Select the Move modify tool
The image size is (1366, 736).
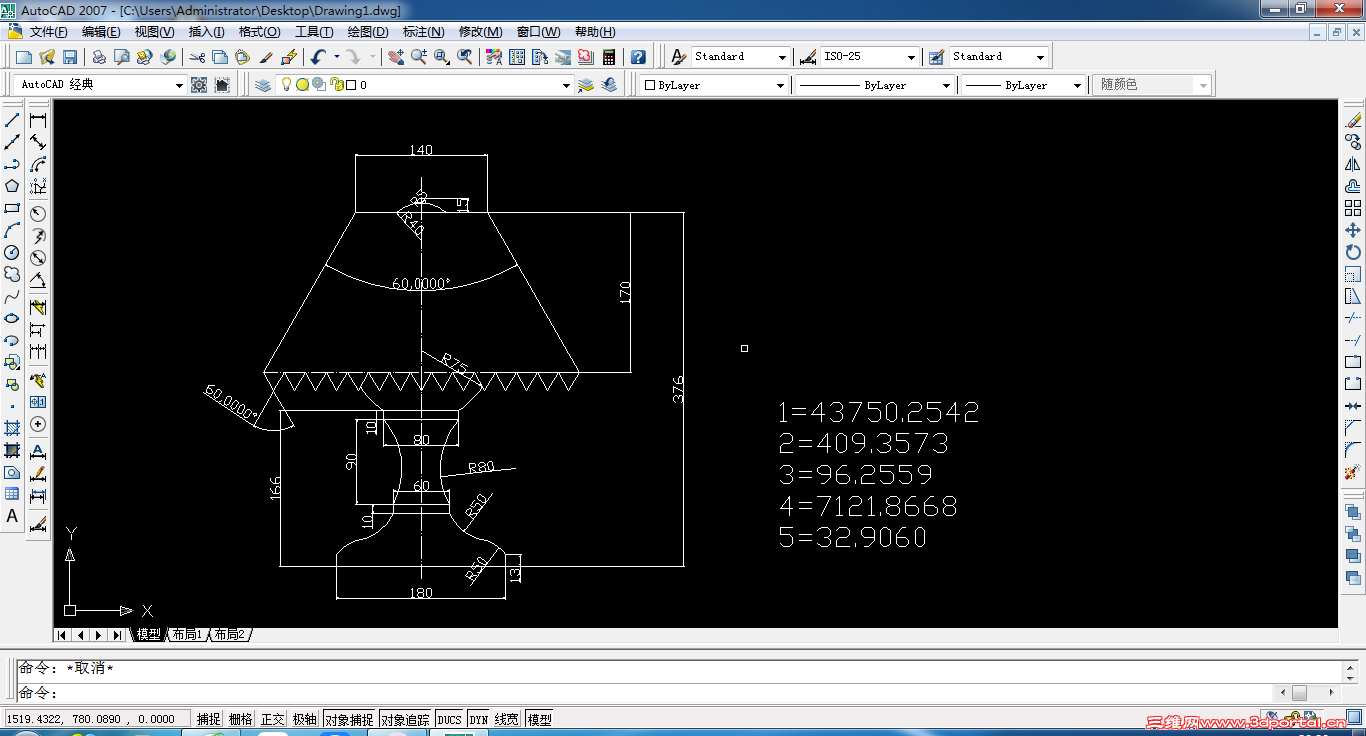coord(1353,230)
